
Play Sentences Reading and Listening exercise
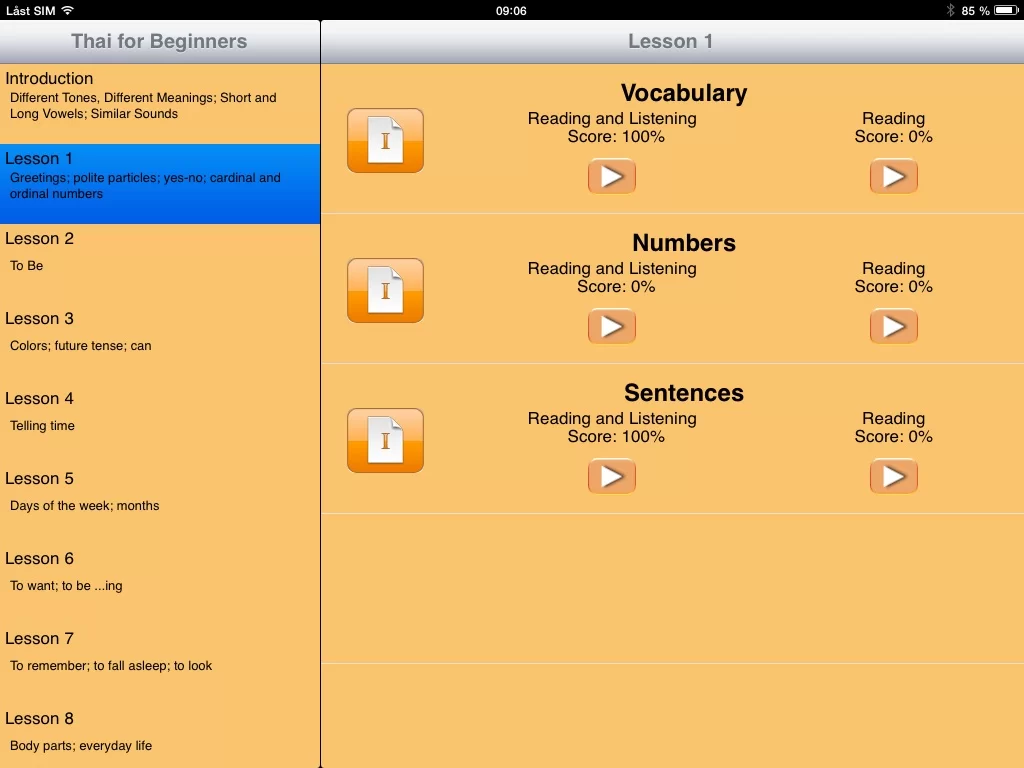pyautogui.click(x=612, y=477)
